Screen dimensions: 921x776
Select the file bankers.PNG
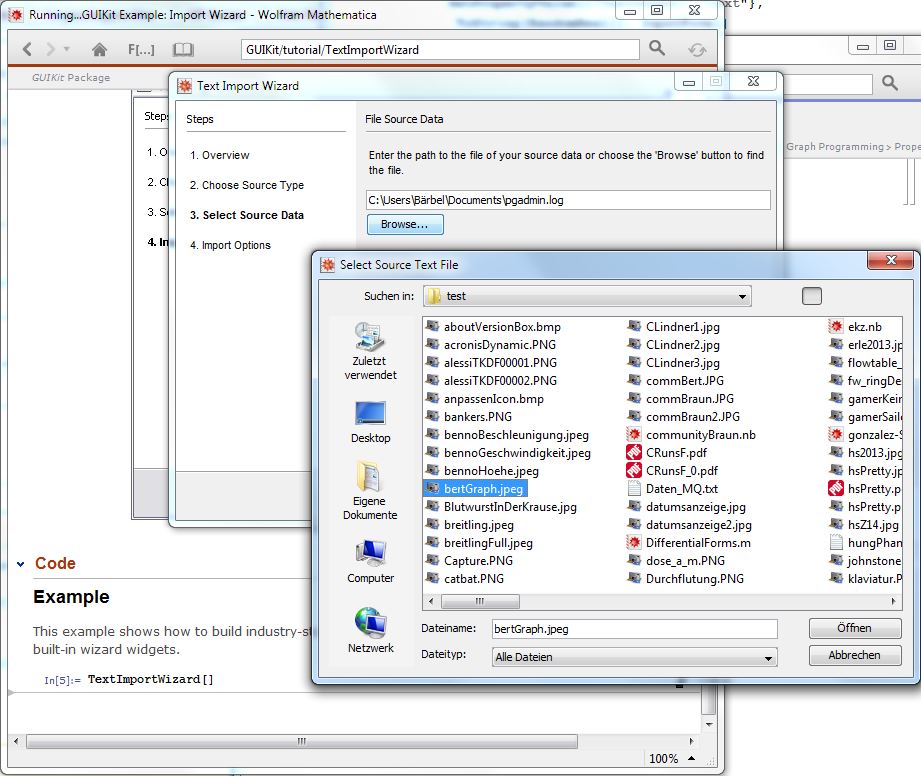point(469,416)
